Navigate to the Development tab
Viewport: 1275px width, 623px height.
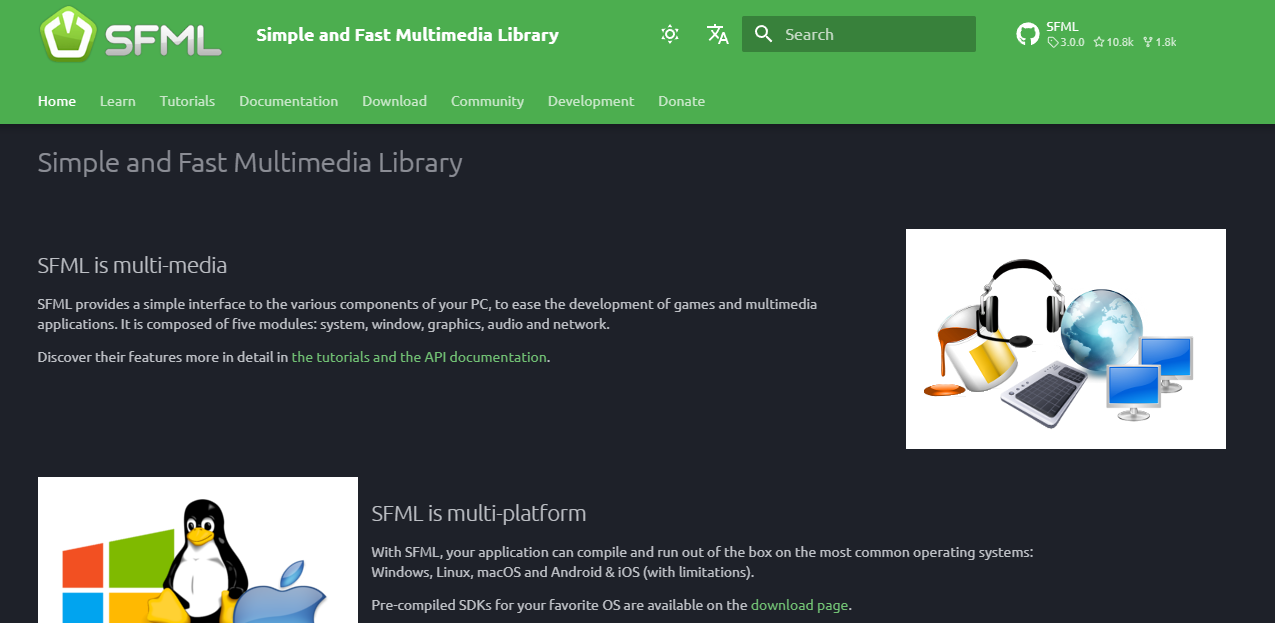click(591, 101)
